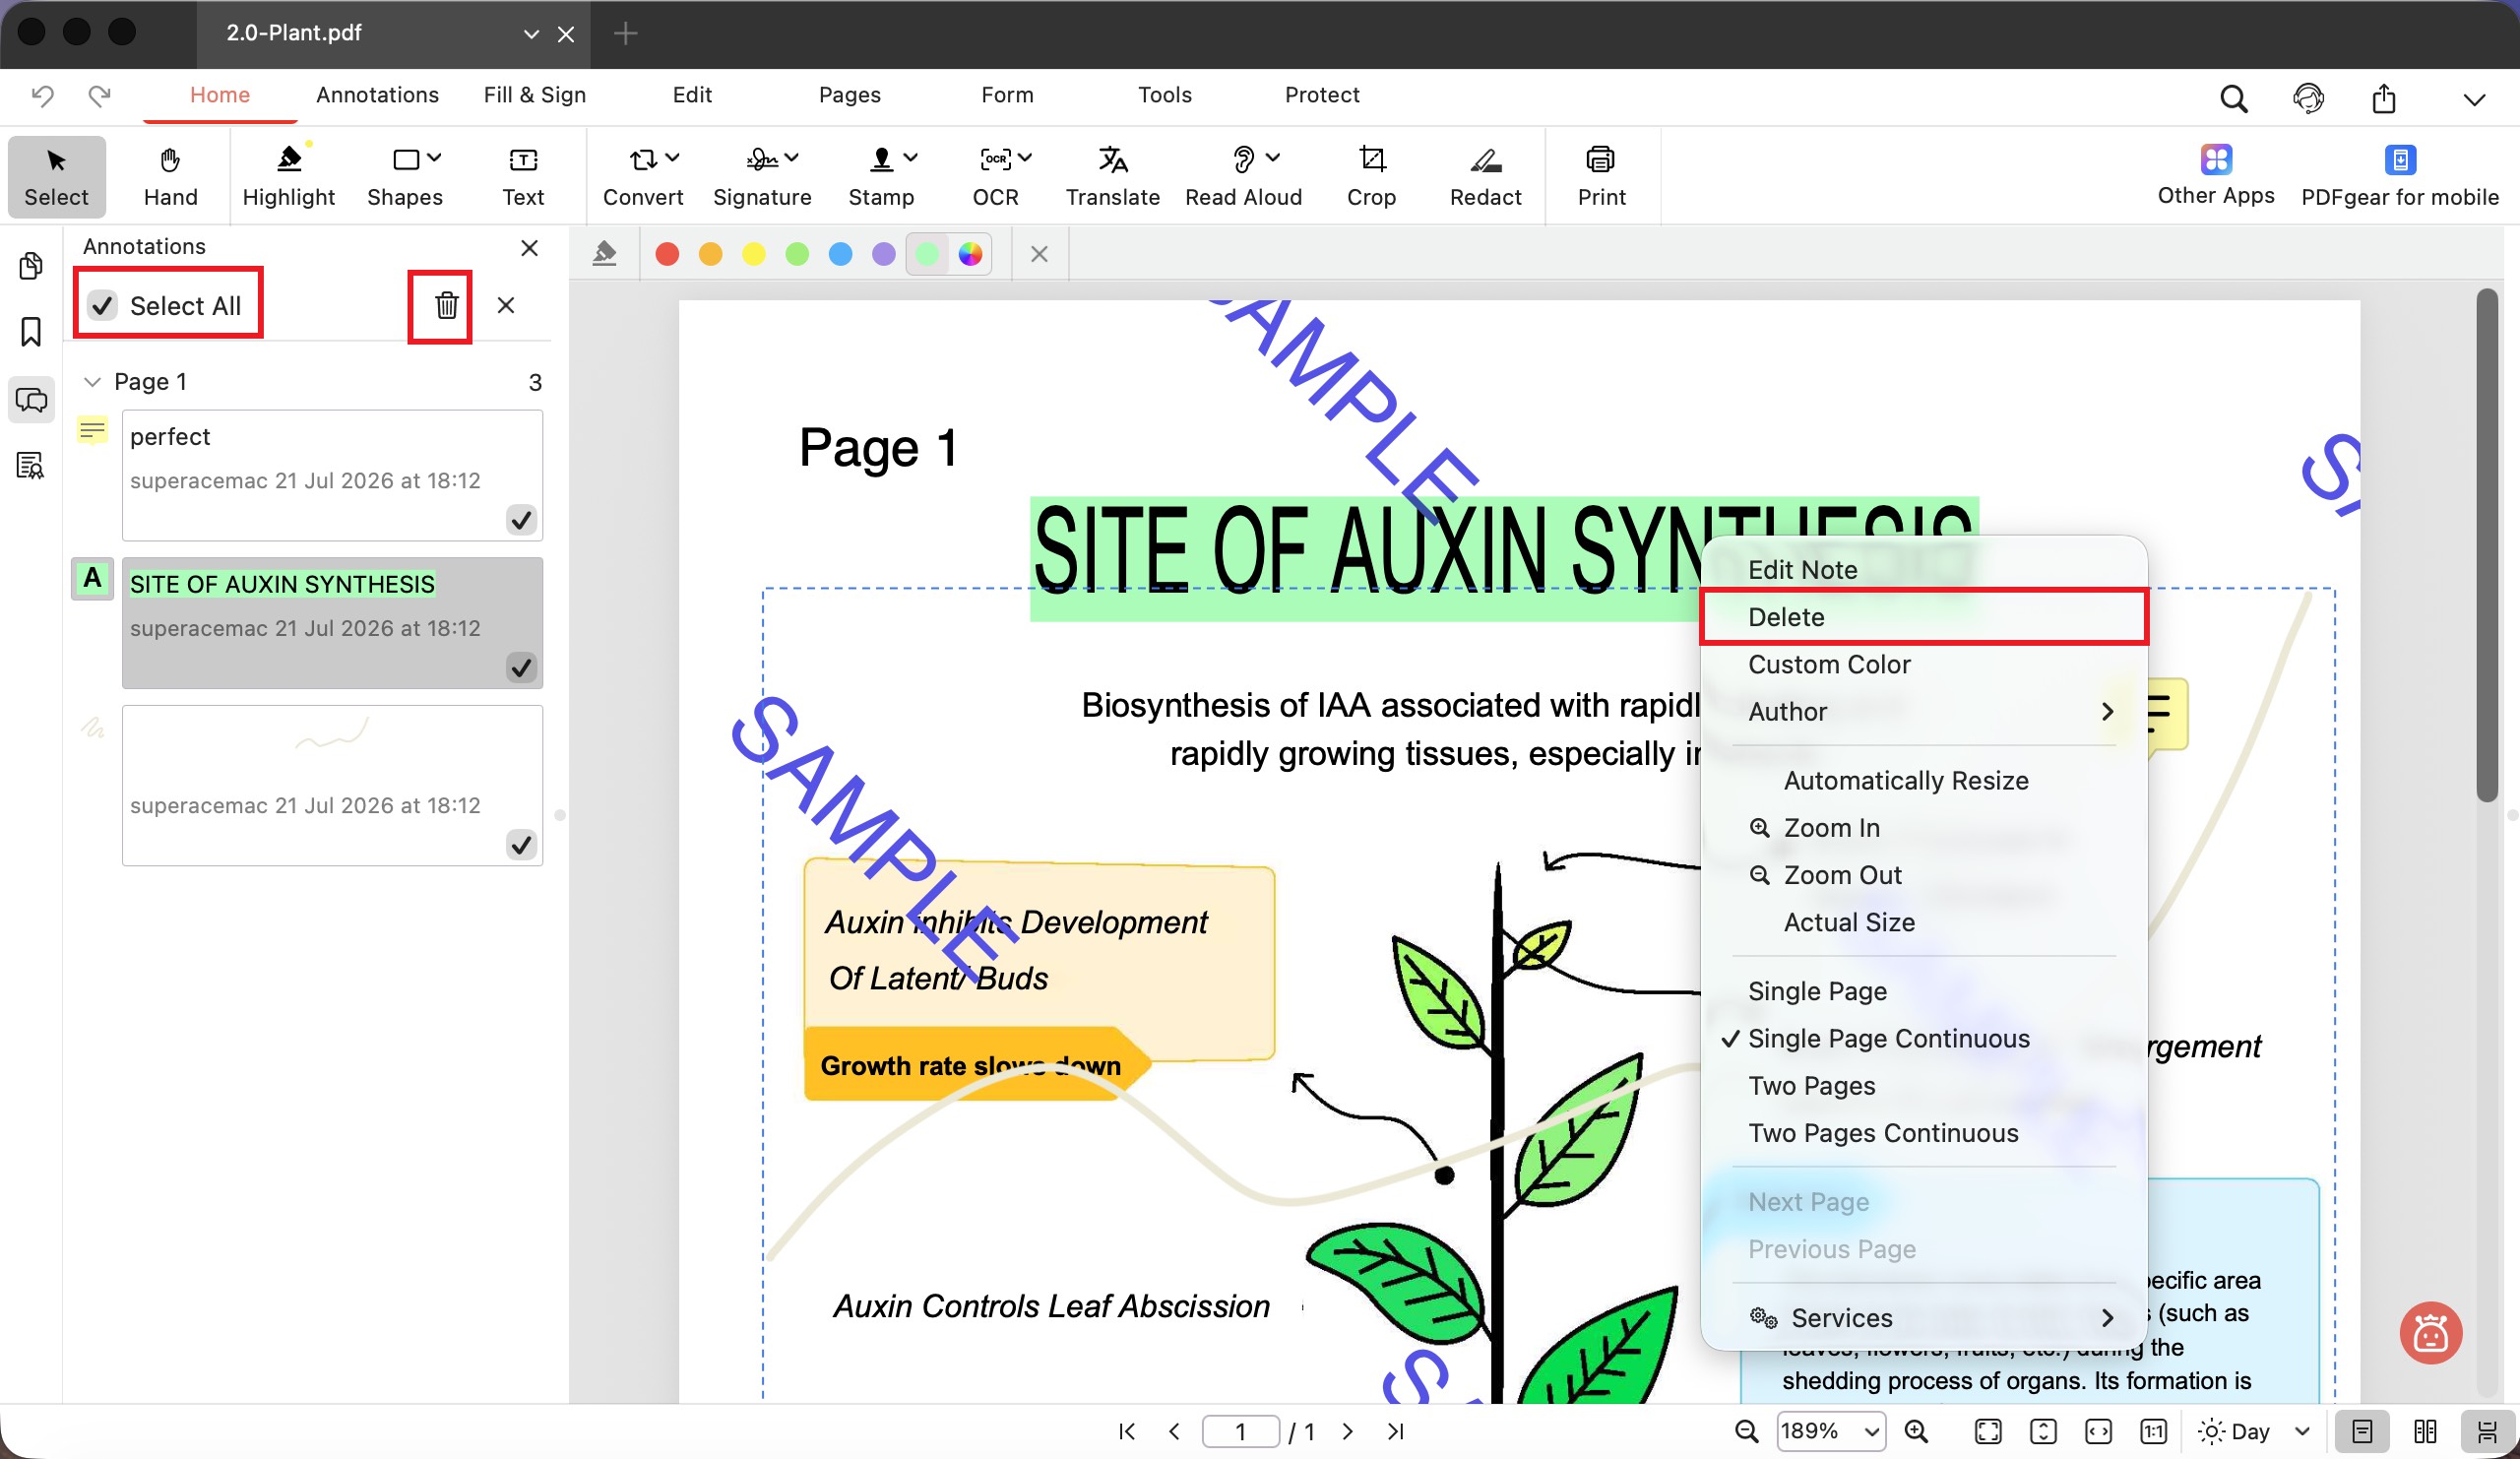
Task: Click the fit page icon
Action: (x=1988, y=1432)
